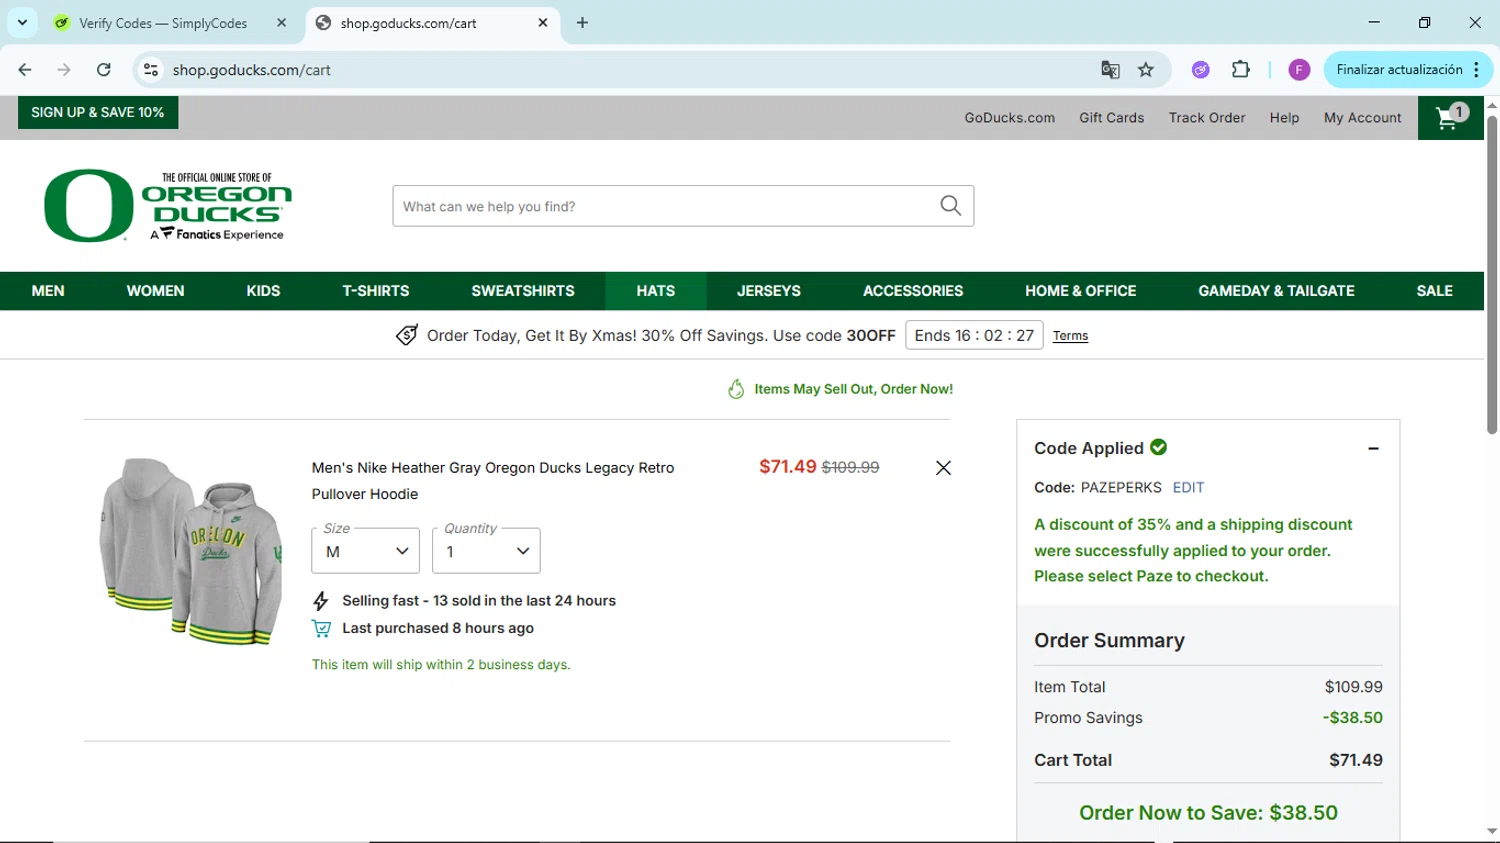Open the promo Terms link
The image size is (1500, 843).
point(1070,336)
